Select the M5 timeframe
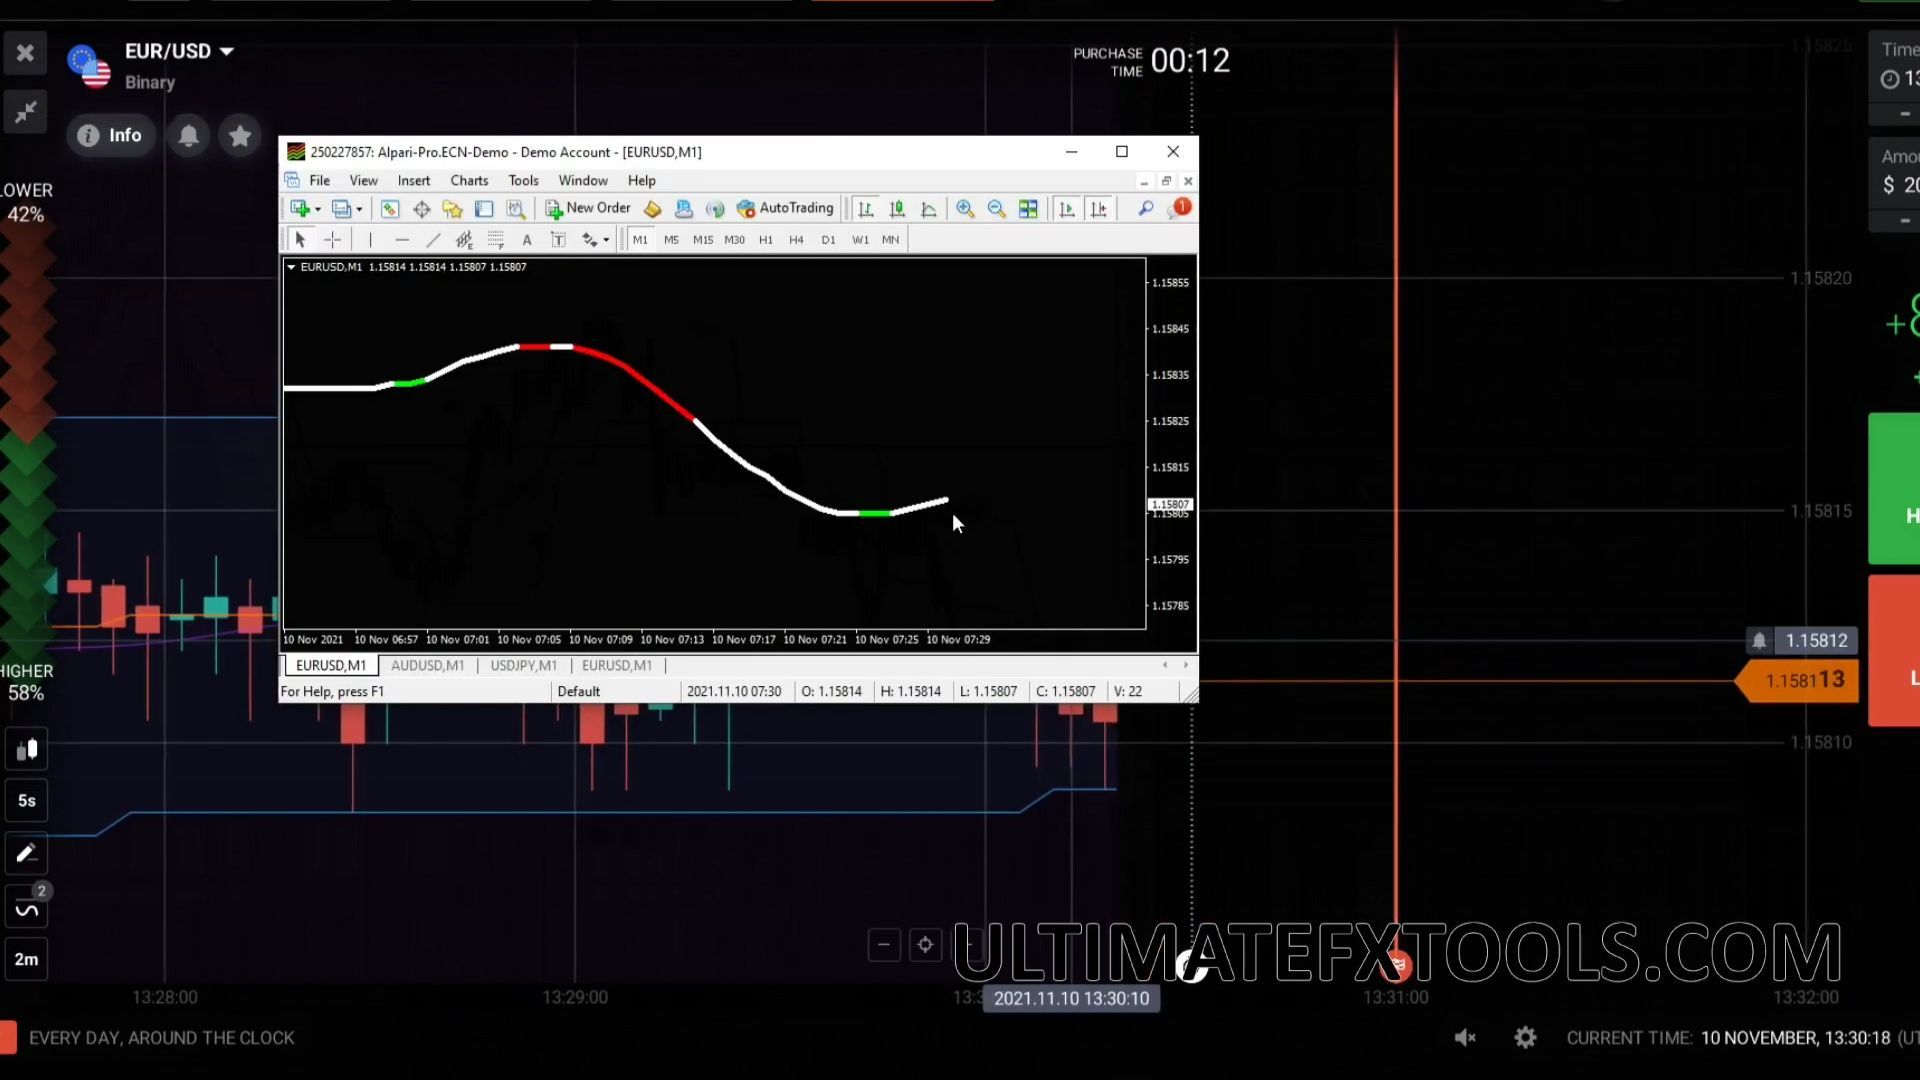Image resolution: width=1920 pixels, height=1080 pixels. point(671,239)
